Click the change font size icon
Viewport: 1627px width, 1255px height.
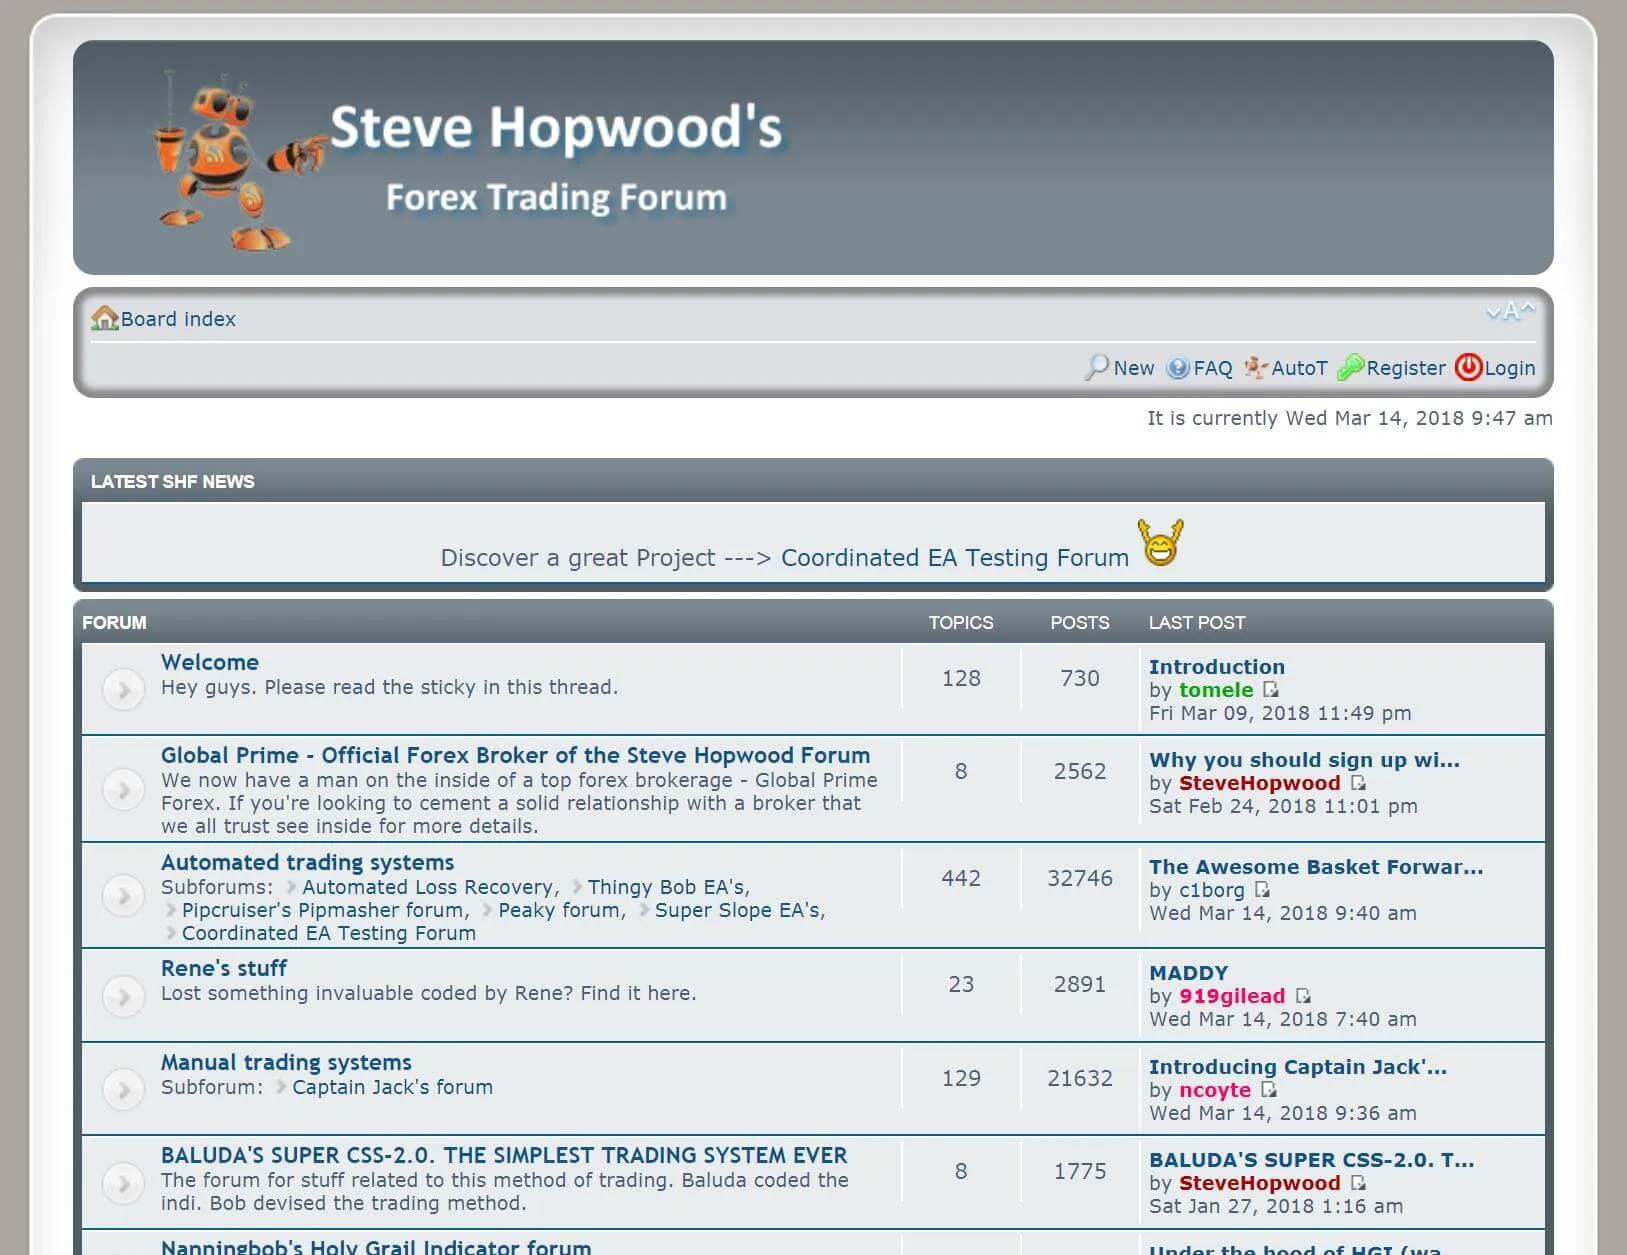[1510, 311]
